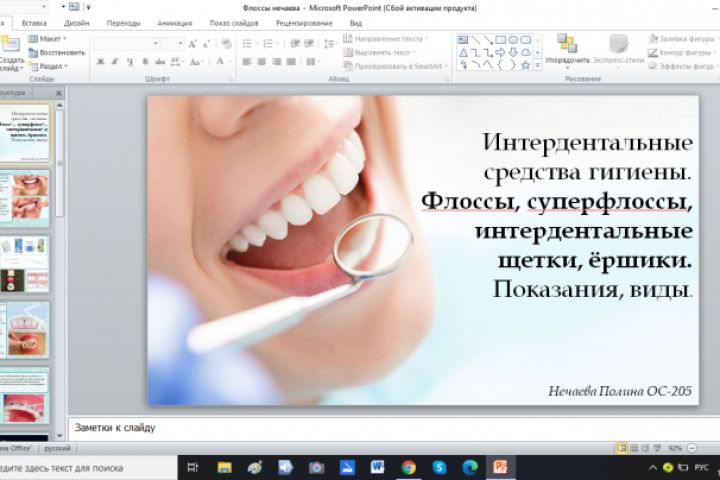The height and width of the screenshot is (480, 720).
Task: Open Дизайн tab
Action: click(x=77, y=23)
